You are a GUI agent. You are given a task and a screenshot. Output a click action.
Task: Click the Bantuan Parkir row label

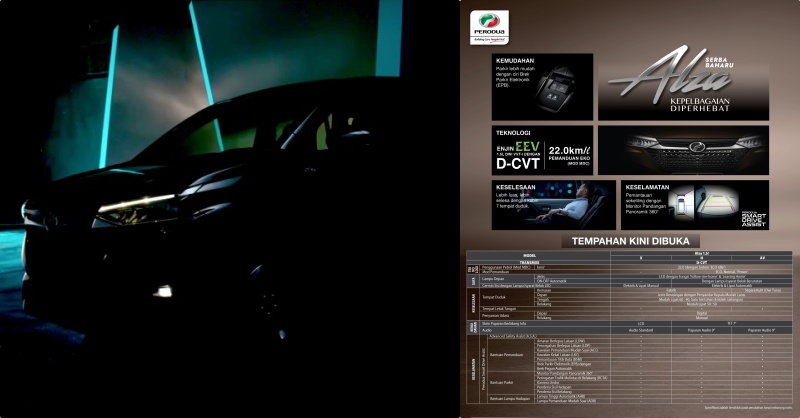pos(501,382)
